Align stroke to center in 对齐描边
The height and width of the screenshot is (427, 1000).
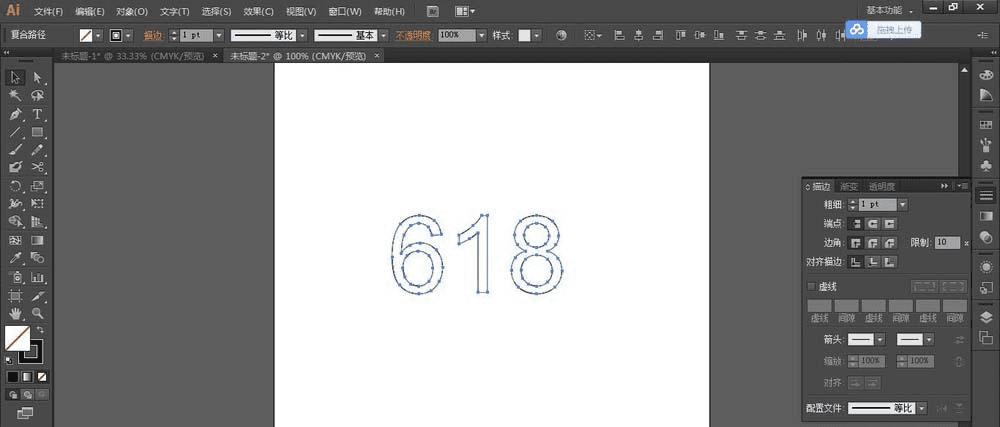pos(855,262)
